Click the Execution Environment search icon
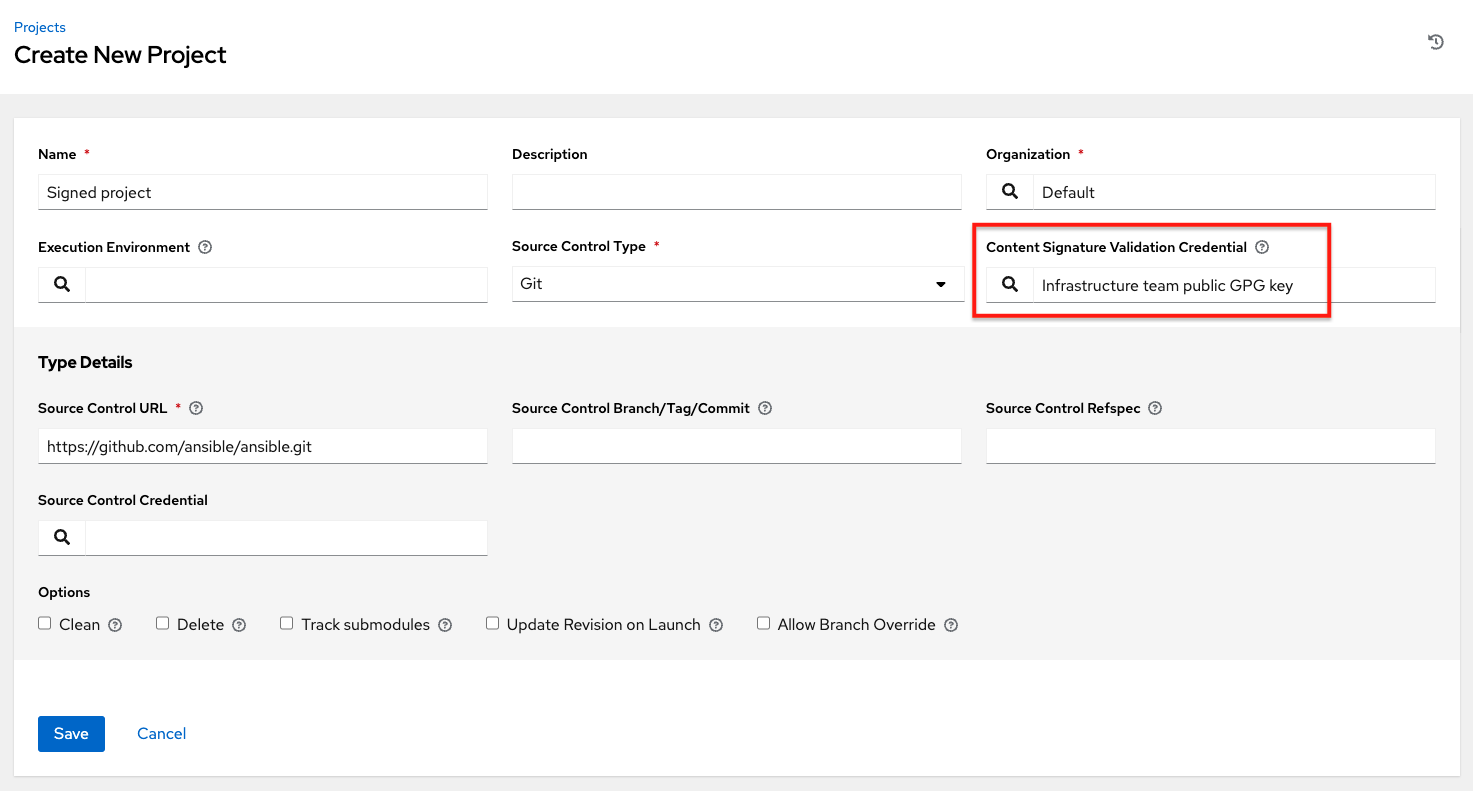 (x=61, y=284)
